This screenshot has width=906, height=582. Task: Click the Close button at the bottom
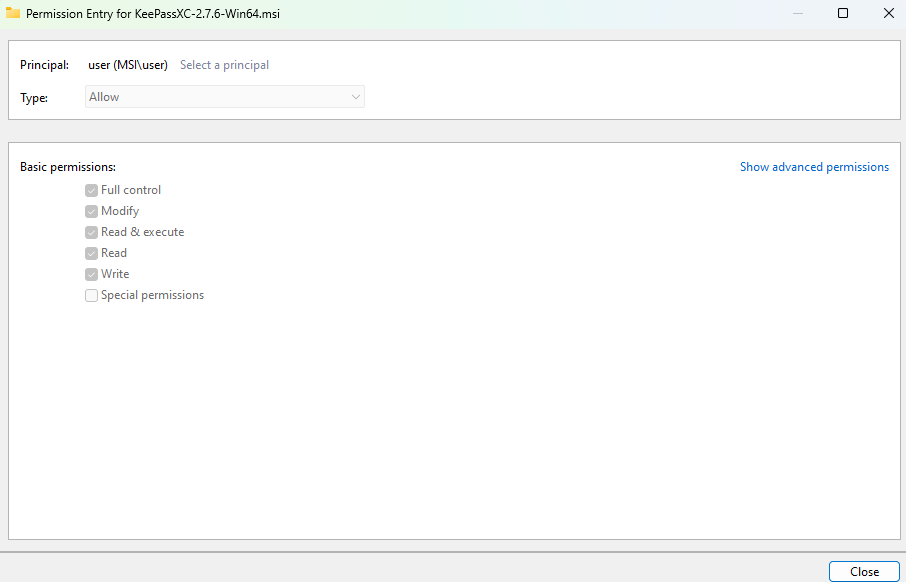[x=864, y=571]
